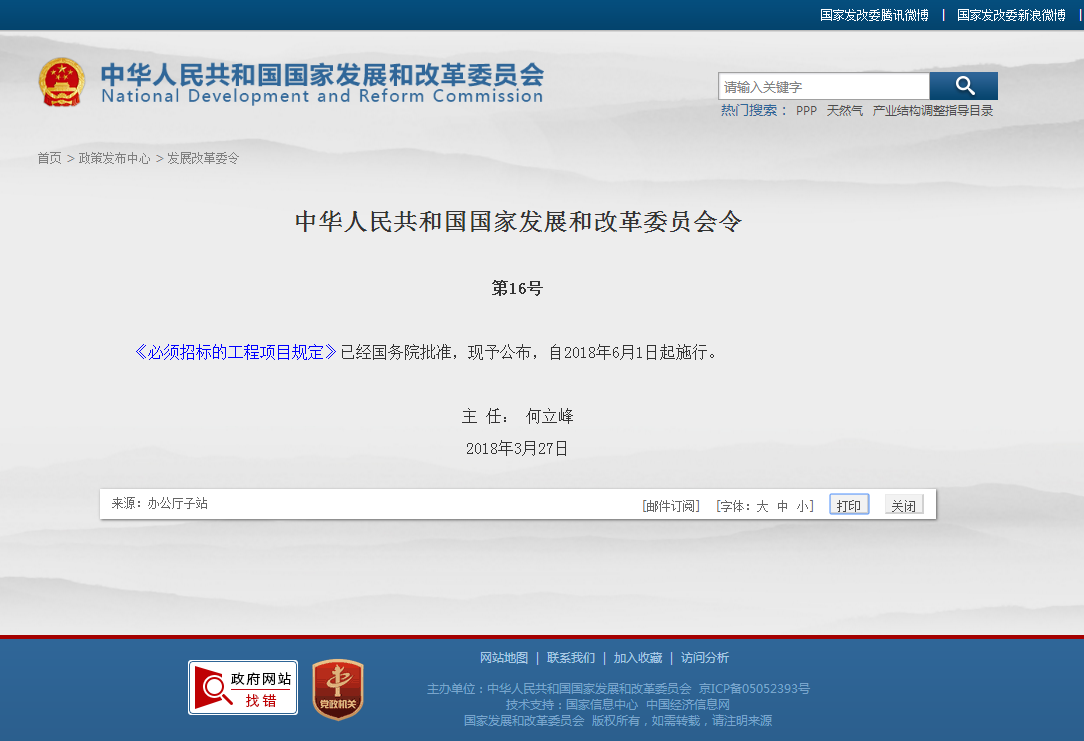Set font size to 小

click(x=803, y=506)
